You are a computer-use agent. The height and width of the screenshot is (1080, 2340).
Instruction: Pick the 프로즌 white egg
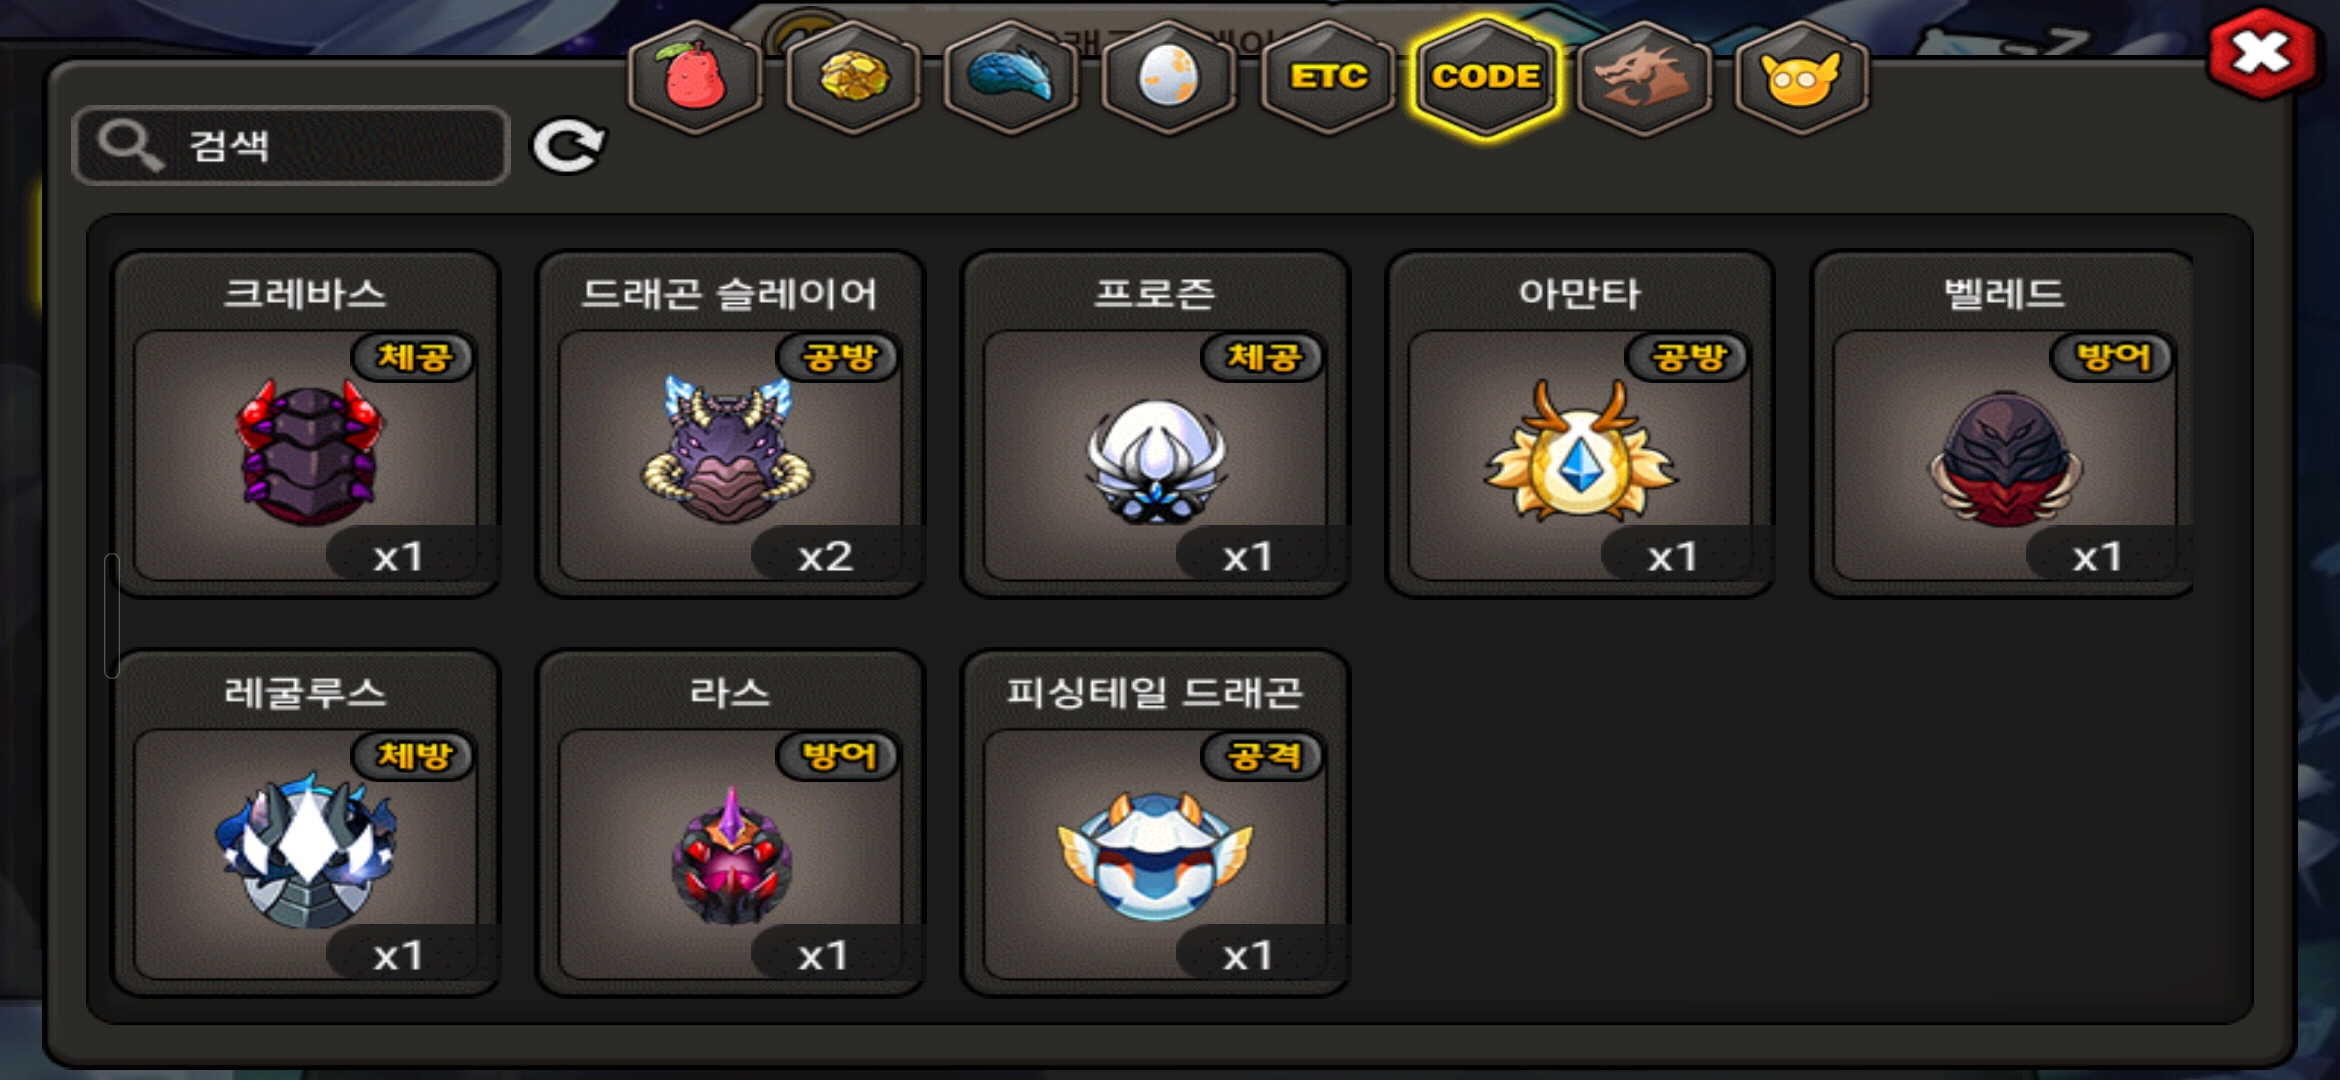point(1156,424)
